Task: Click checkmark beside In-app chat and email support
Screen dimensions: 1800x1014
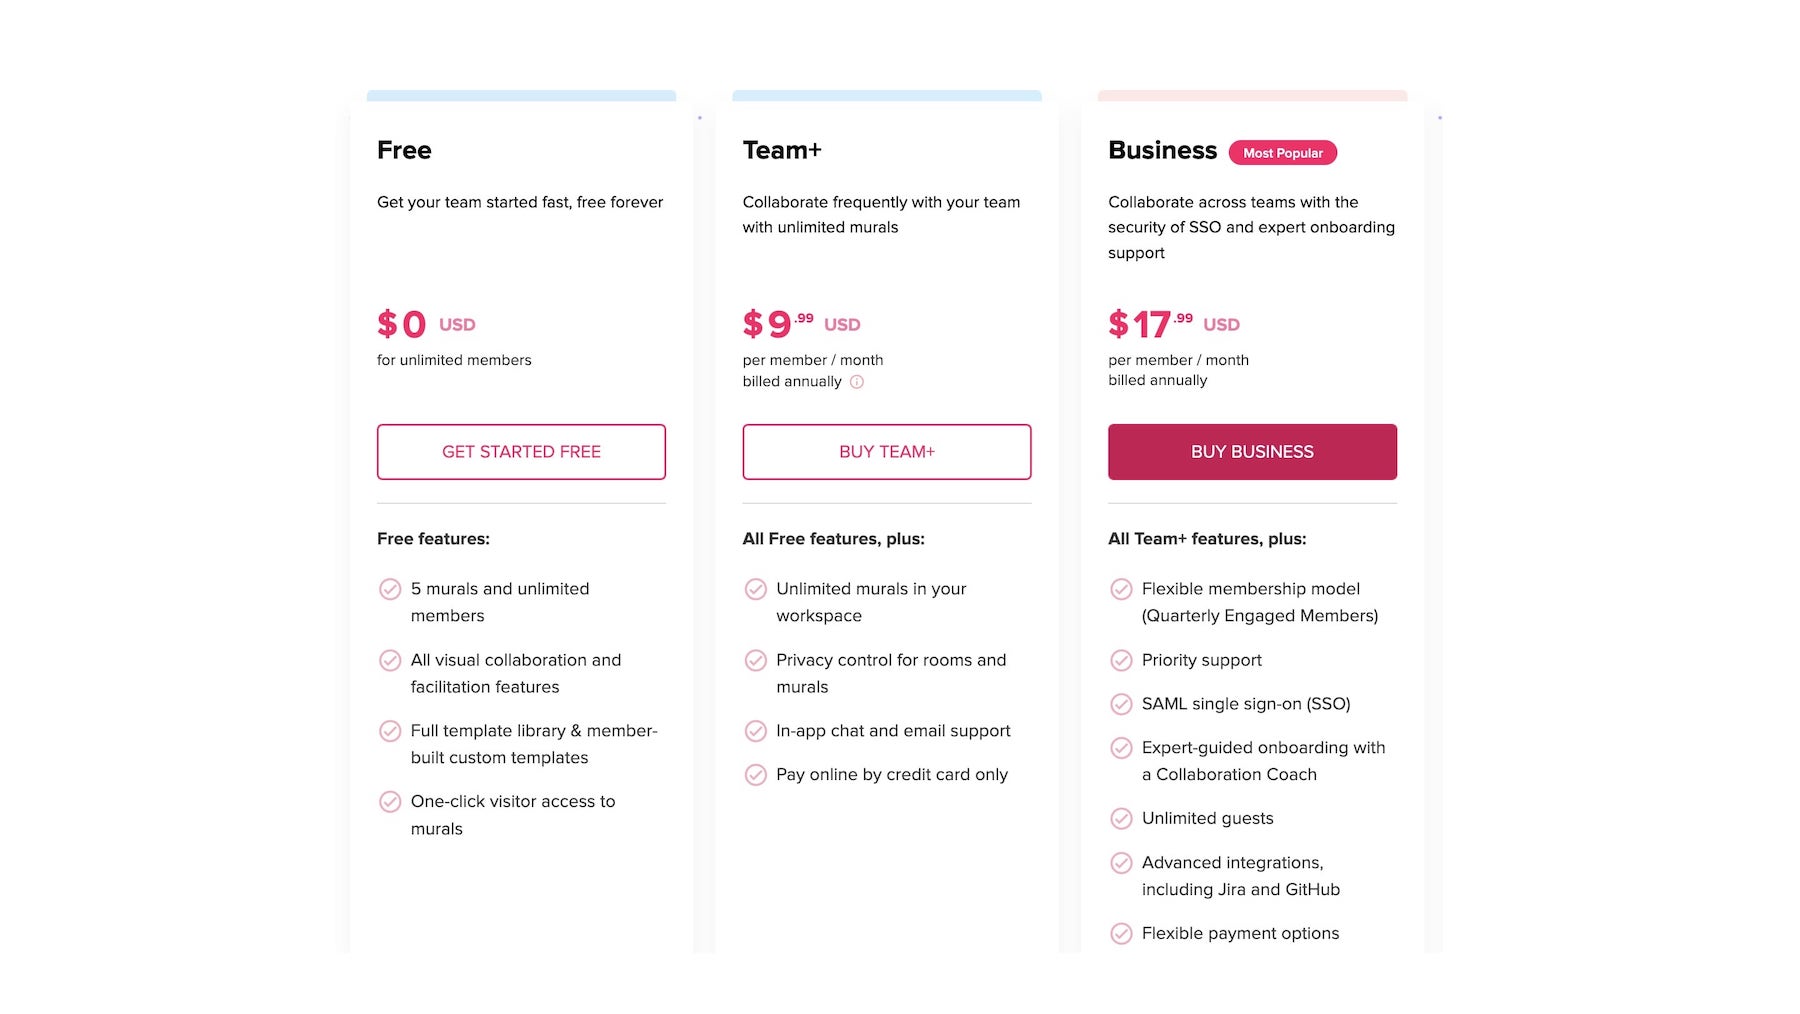Action: click(x=756, y=731)
